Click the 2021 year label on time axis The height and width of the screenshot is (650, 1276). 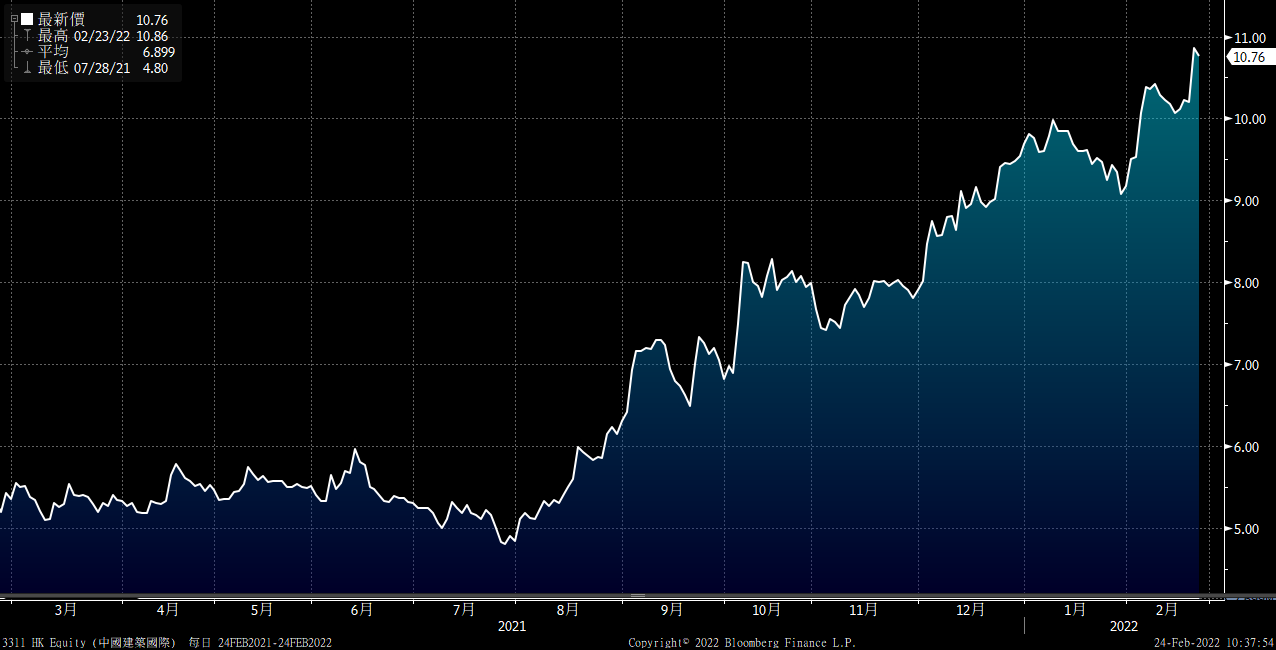point(511,626)
